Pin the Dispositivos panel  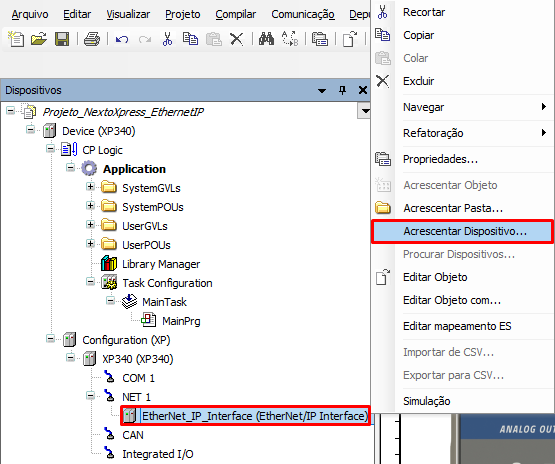coord(342,90)
